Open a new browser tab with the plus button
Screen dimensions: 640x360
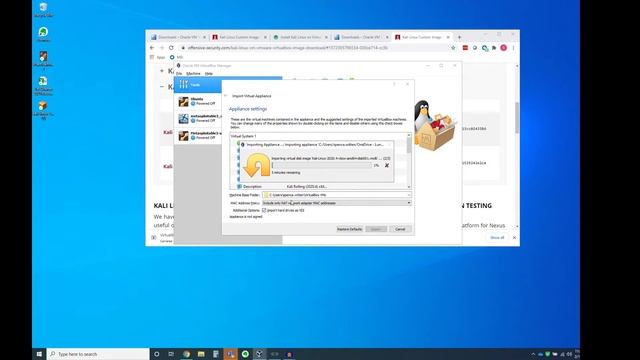[x=459, y=37]
